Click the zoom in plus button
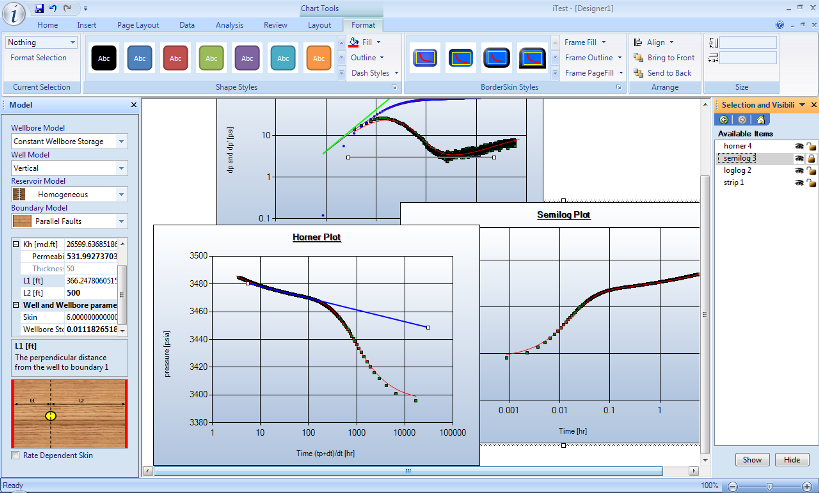Viewport: 819px width, 493px height. coord(807,486)
